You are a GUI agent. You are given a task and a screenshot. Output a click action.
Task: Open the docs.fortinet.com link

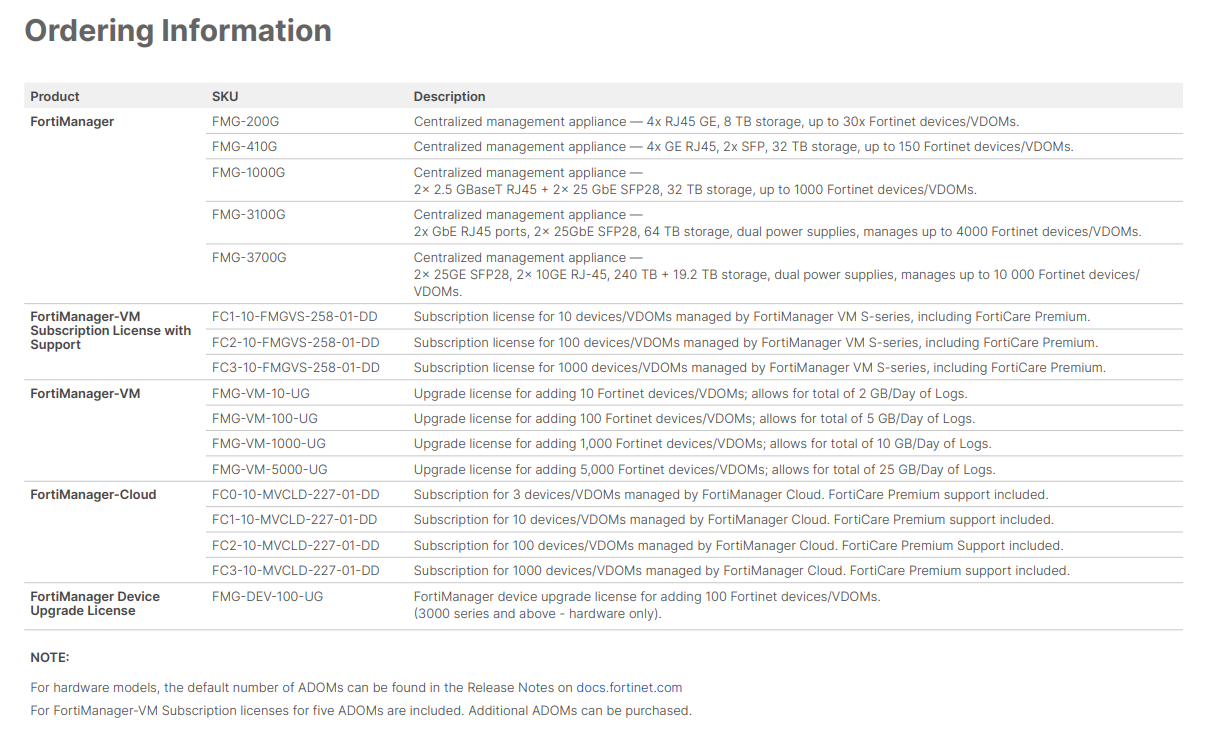coord(629,687)
